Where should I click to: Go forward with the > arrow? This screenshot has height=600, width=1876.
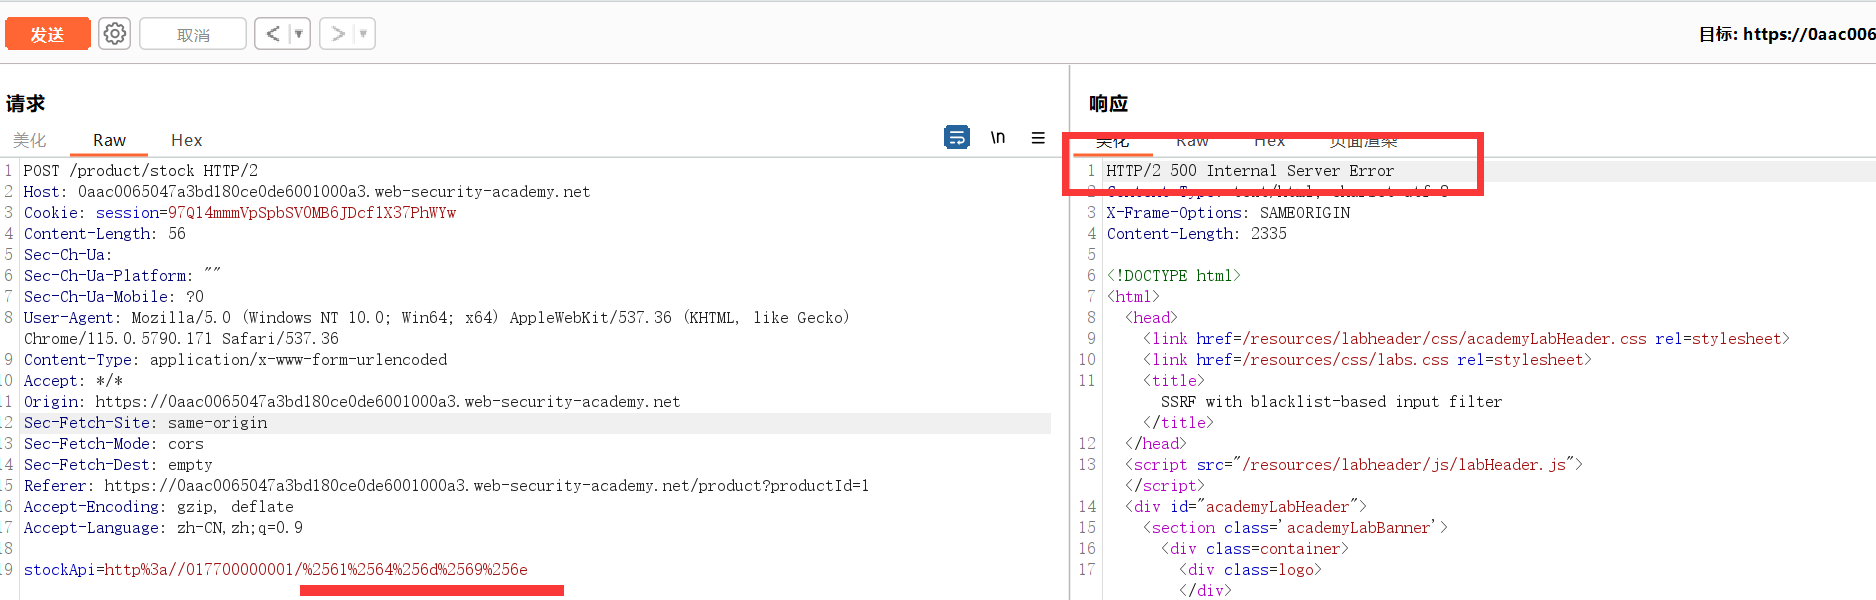[x=338, y=34]
